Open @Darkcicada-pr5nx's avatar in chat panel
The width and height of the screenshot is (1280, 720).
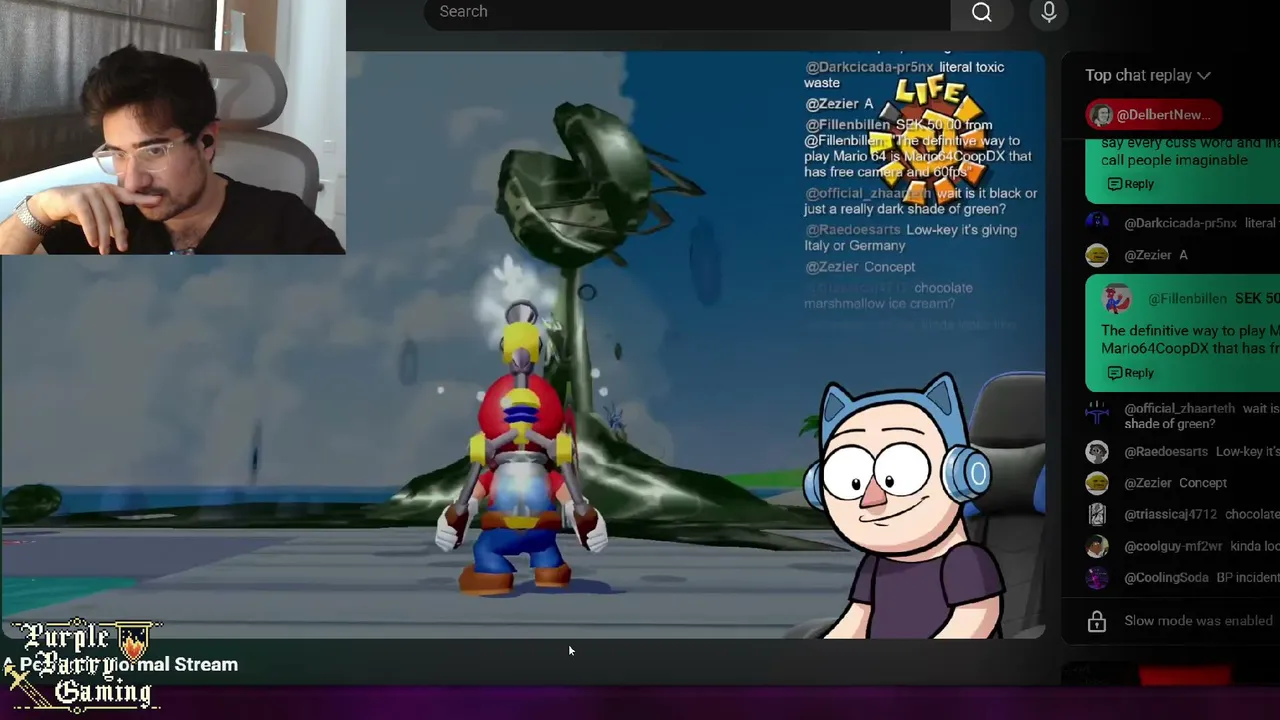point(1097,223)
